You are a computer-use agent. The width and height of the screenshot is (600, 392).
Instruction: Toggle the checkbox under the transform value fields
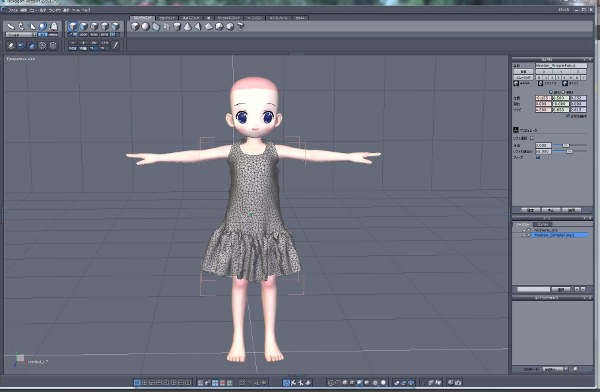(568, 116)
